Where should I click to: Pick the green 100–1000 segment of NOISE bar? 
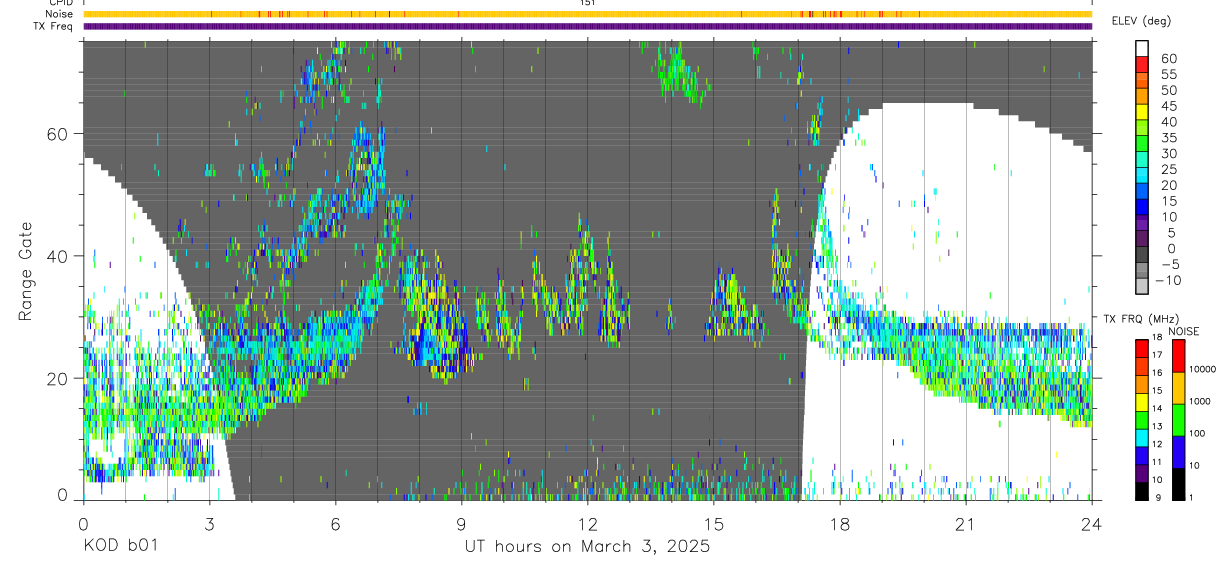pos(1178,419)
